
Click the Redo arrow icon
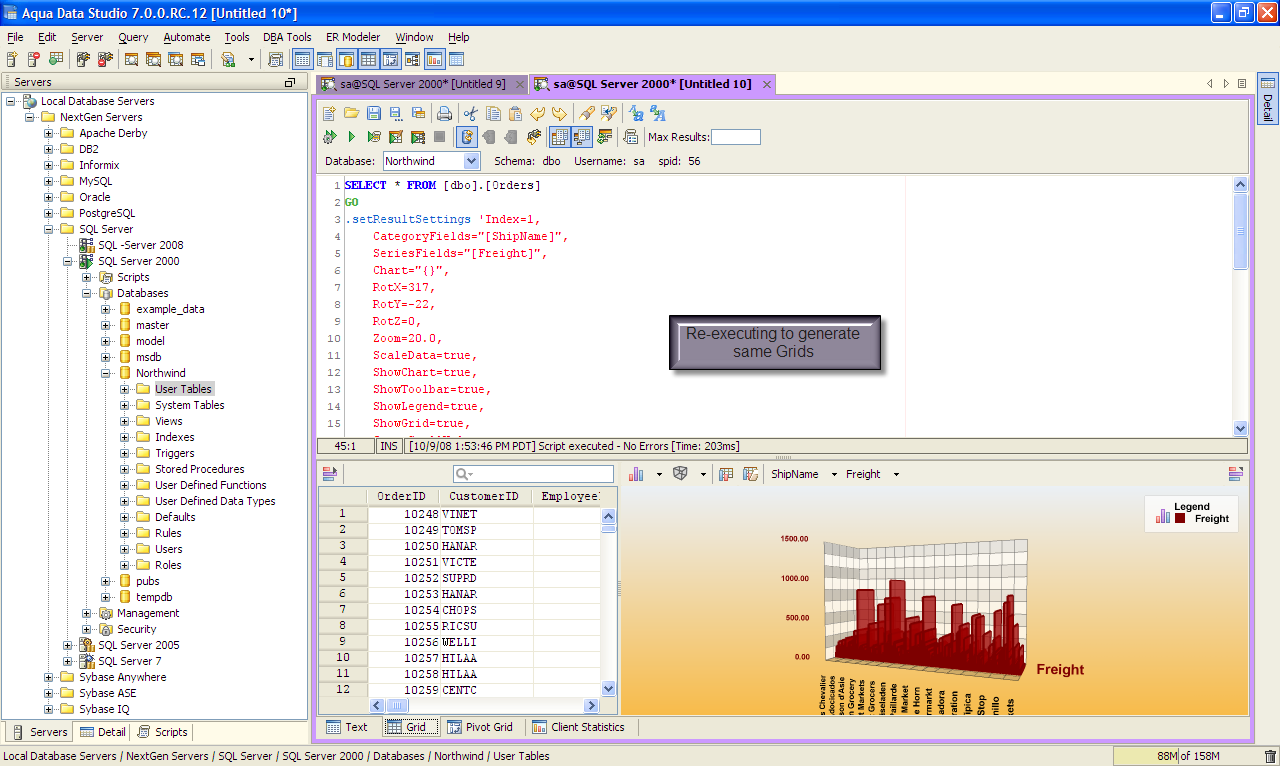coord(559,113)
